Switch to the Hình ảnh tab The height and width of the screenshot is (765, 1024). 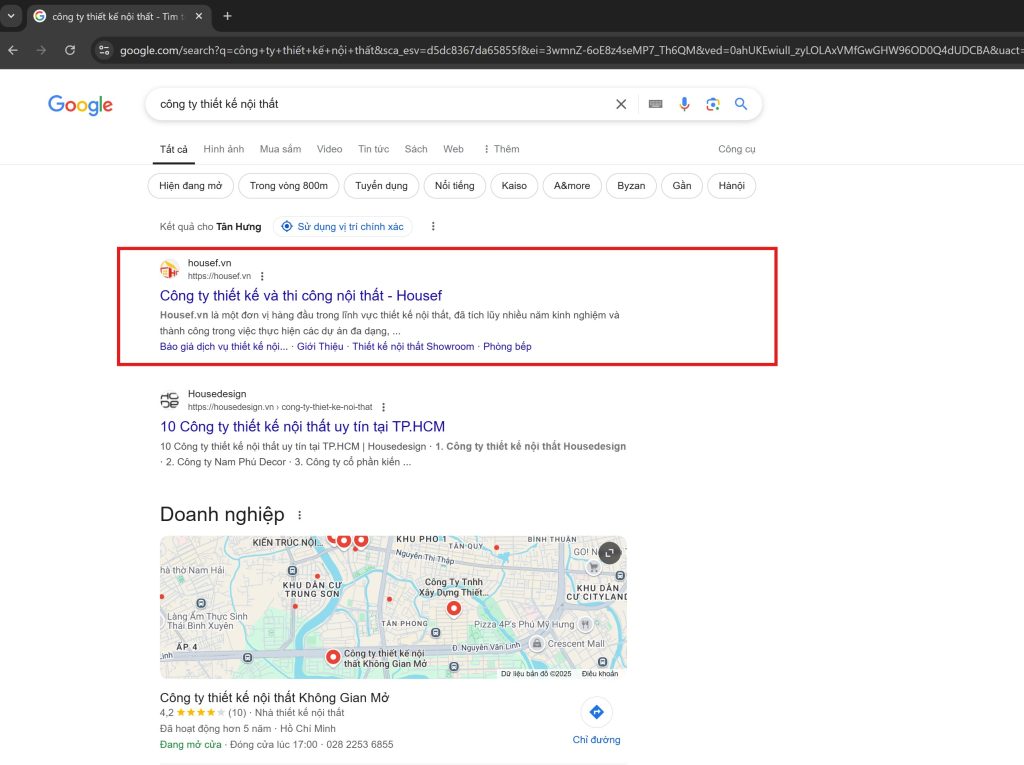point(223,149)
